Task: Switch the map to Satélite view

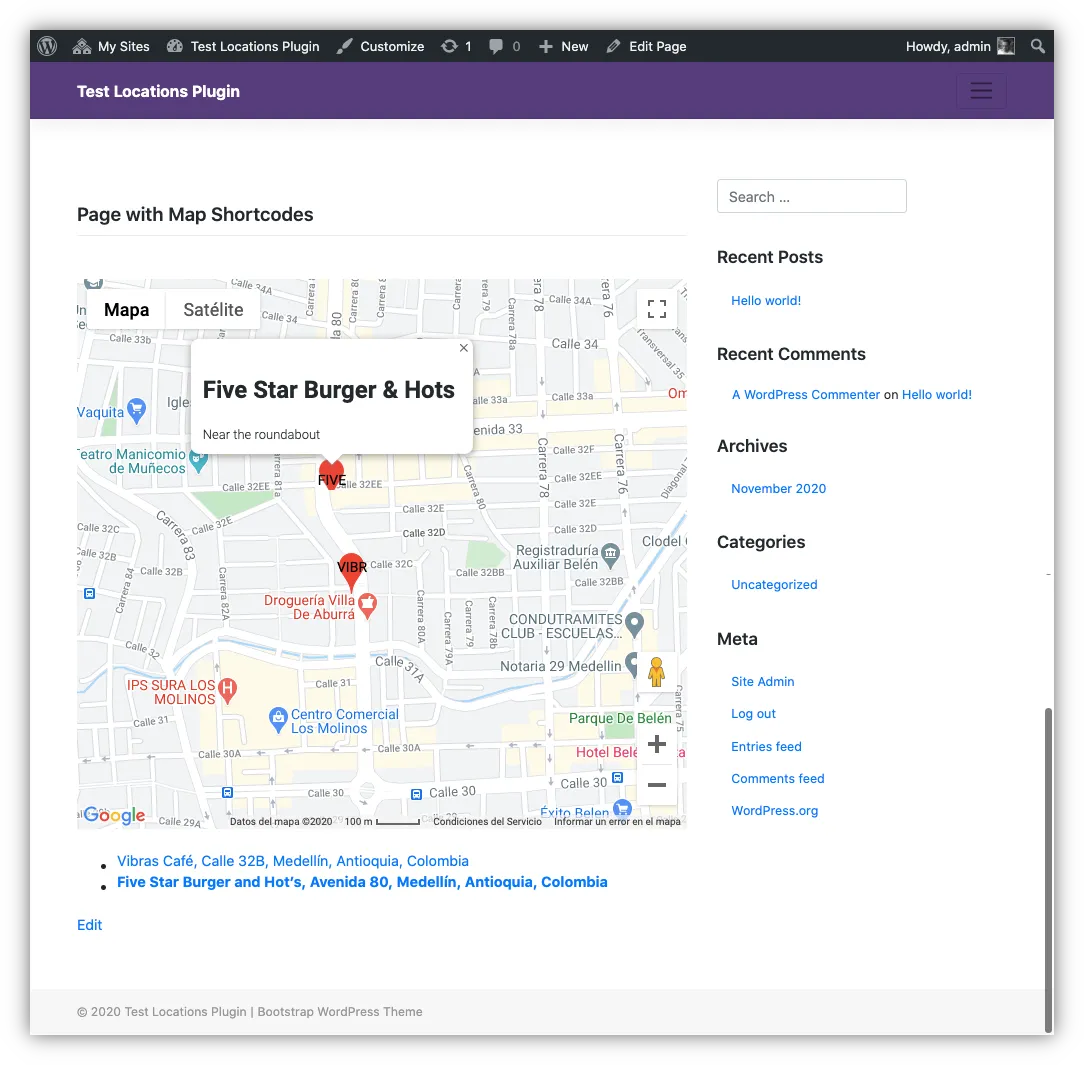Action: pos(213,310)
